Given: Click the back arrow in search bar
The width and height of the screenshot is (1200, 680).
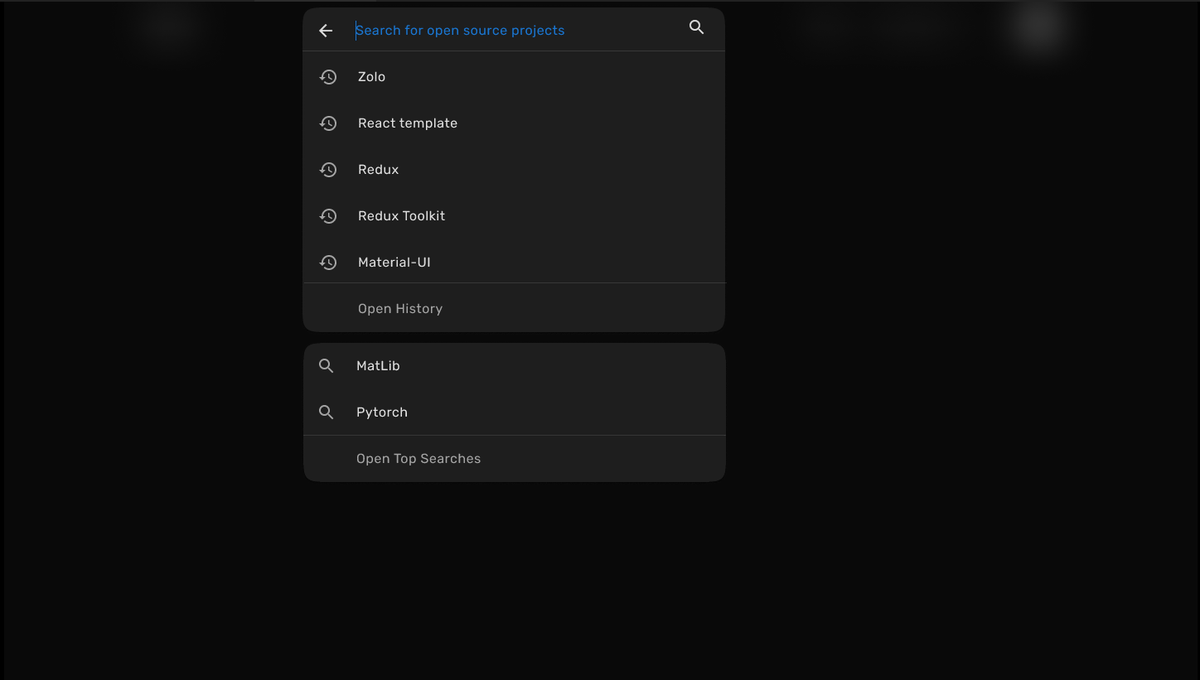Looking at the screenshot, I should (326, 31).
